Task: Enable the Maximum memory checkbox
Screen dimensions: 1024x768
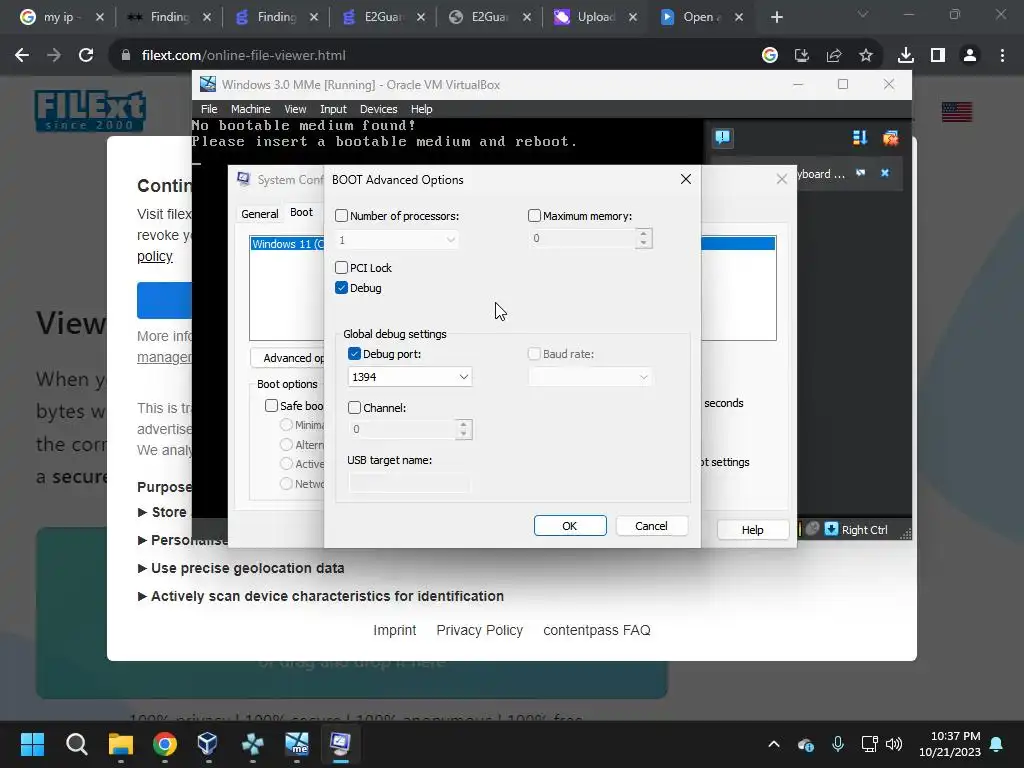Action: tap(534, 216)
